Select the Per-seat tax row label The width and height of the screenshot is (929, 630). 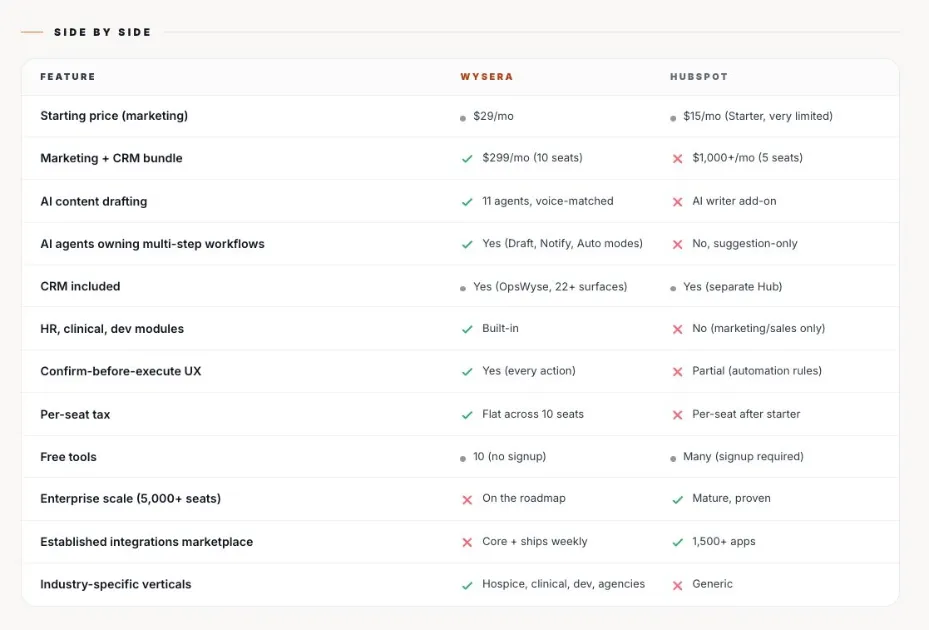pos(75,414)
